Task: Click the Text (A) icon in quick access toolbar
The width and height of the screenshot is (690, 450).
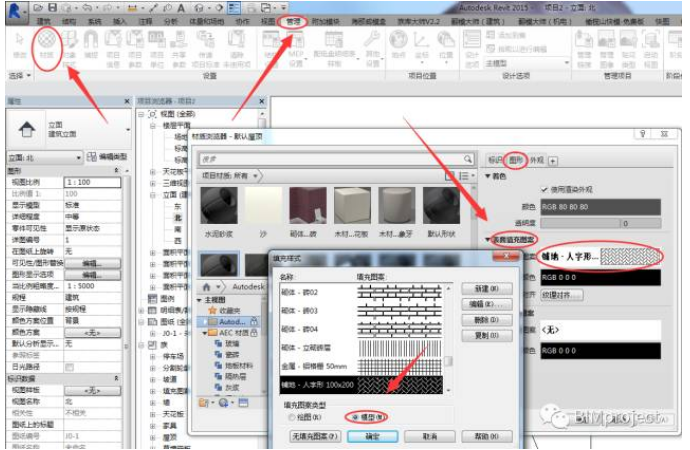Action: click(181, 8)
